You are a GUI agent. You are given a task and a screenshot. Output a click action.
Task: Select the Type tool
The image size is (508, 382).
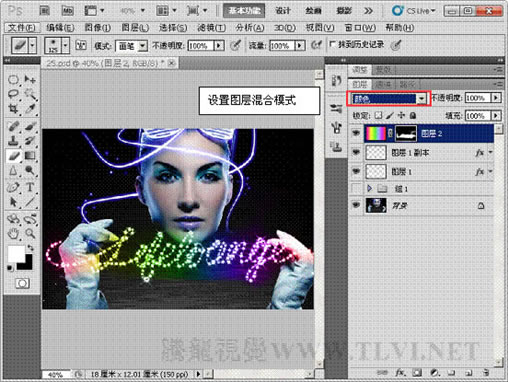coord(30,187)
